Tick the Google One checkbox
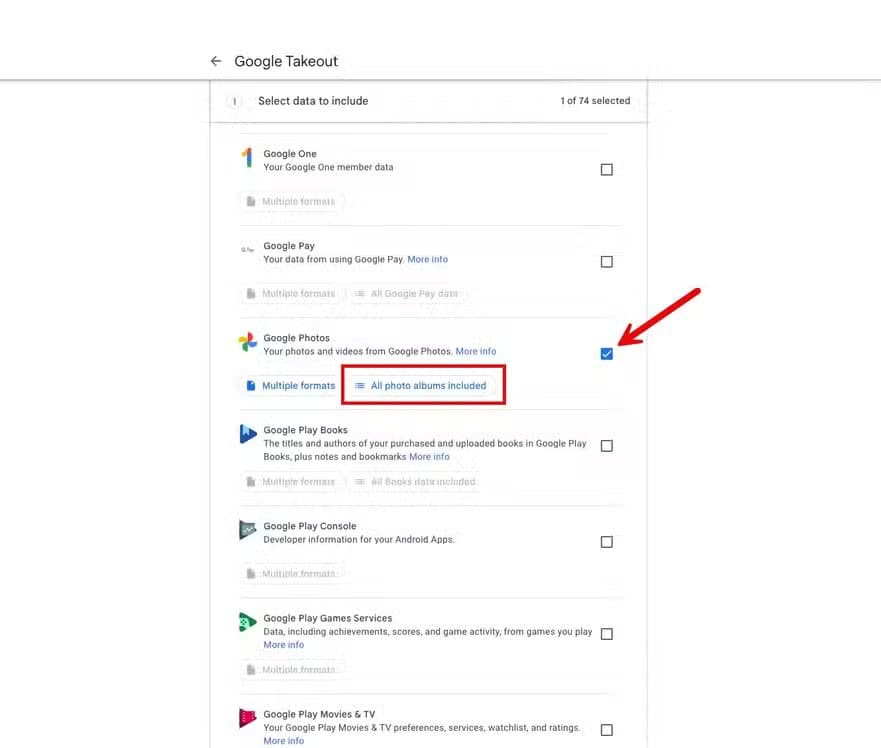 607,170
